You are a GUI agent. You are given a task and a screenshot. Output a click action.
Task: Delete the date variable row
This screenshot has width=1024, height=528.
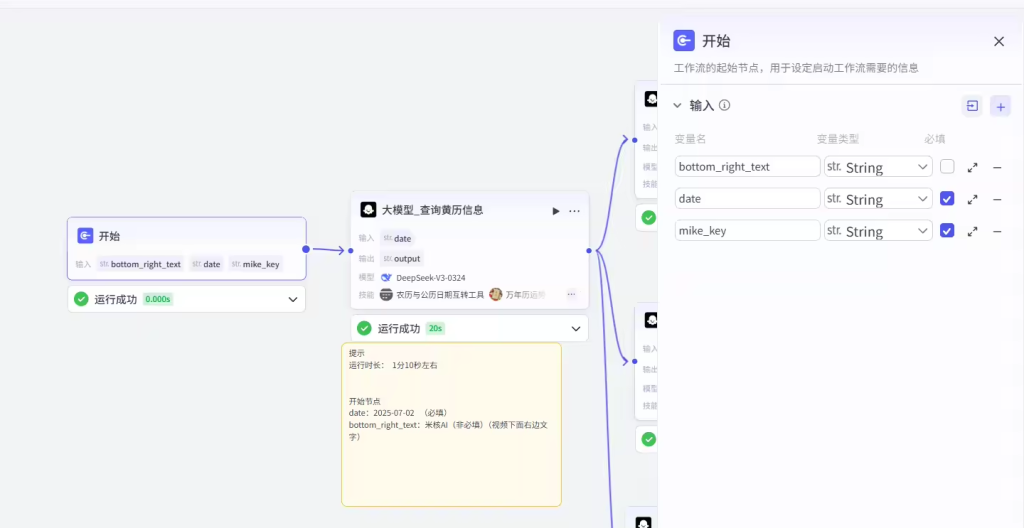click(x=997, y=199)
